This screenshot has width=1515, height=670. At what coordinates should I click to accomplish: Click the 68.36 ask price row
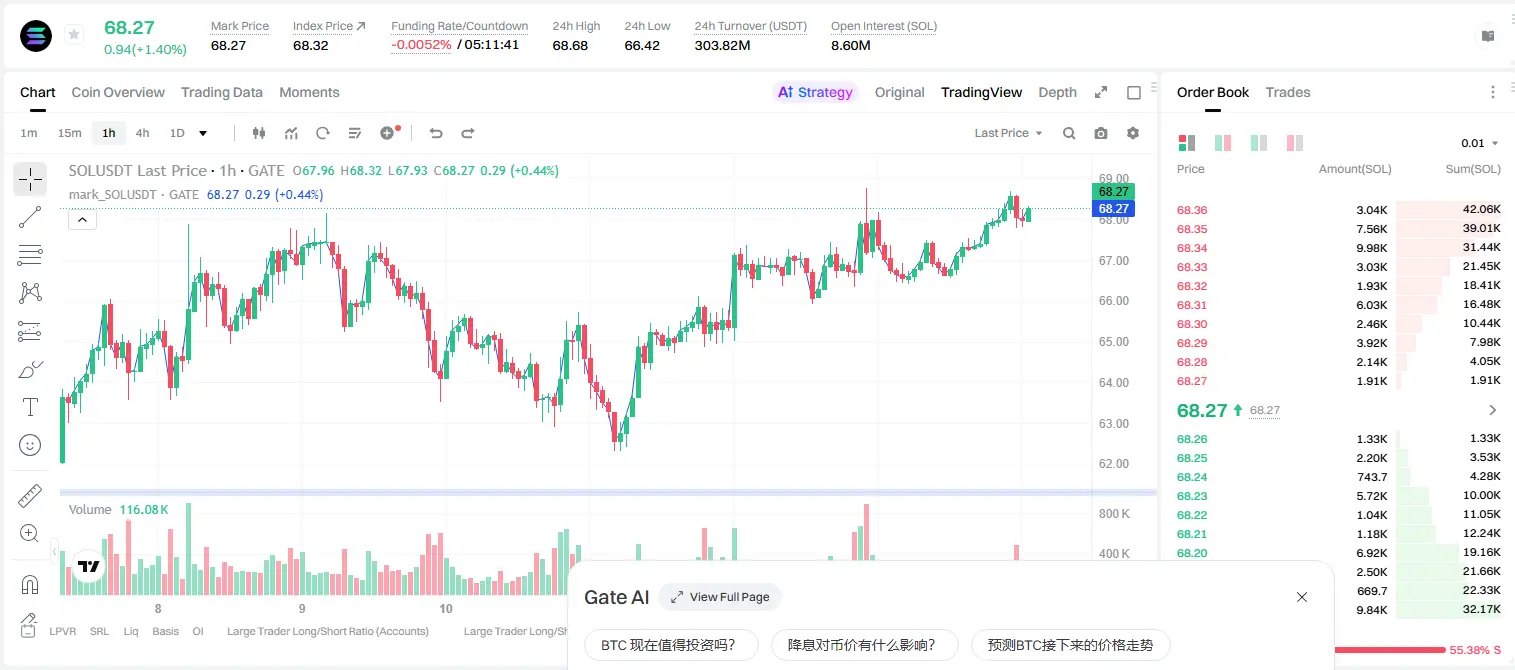pos(1338,210)
